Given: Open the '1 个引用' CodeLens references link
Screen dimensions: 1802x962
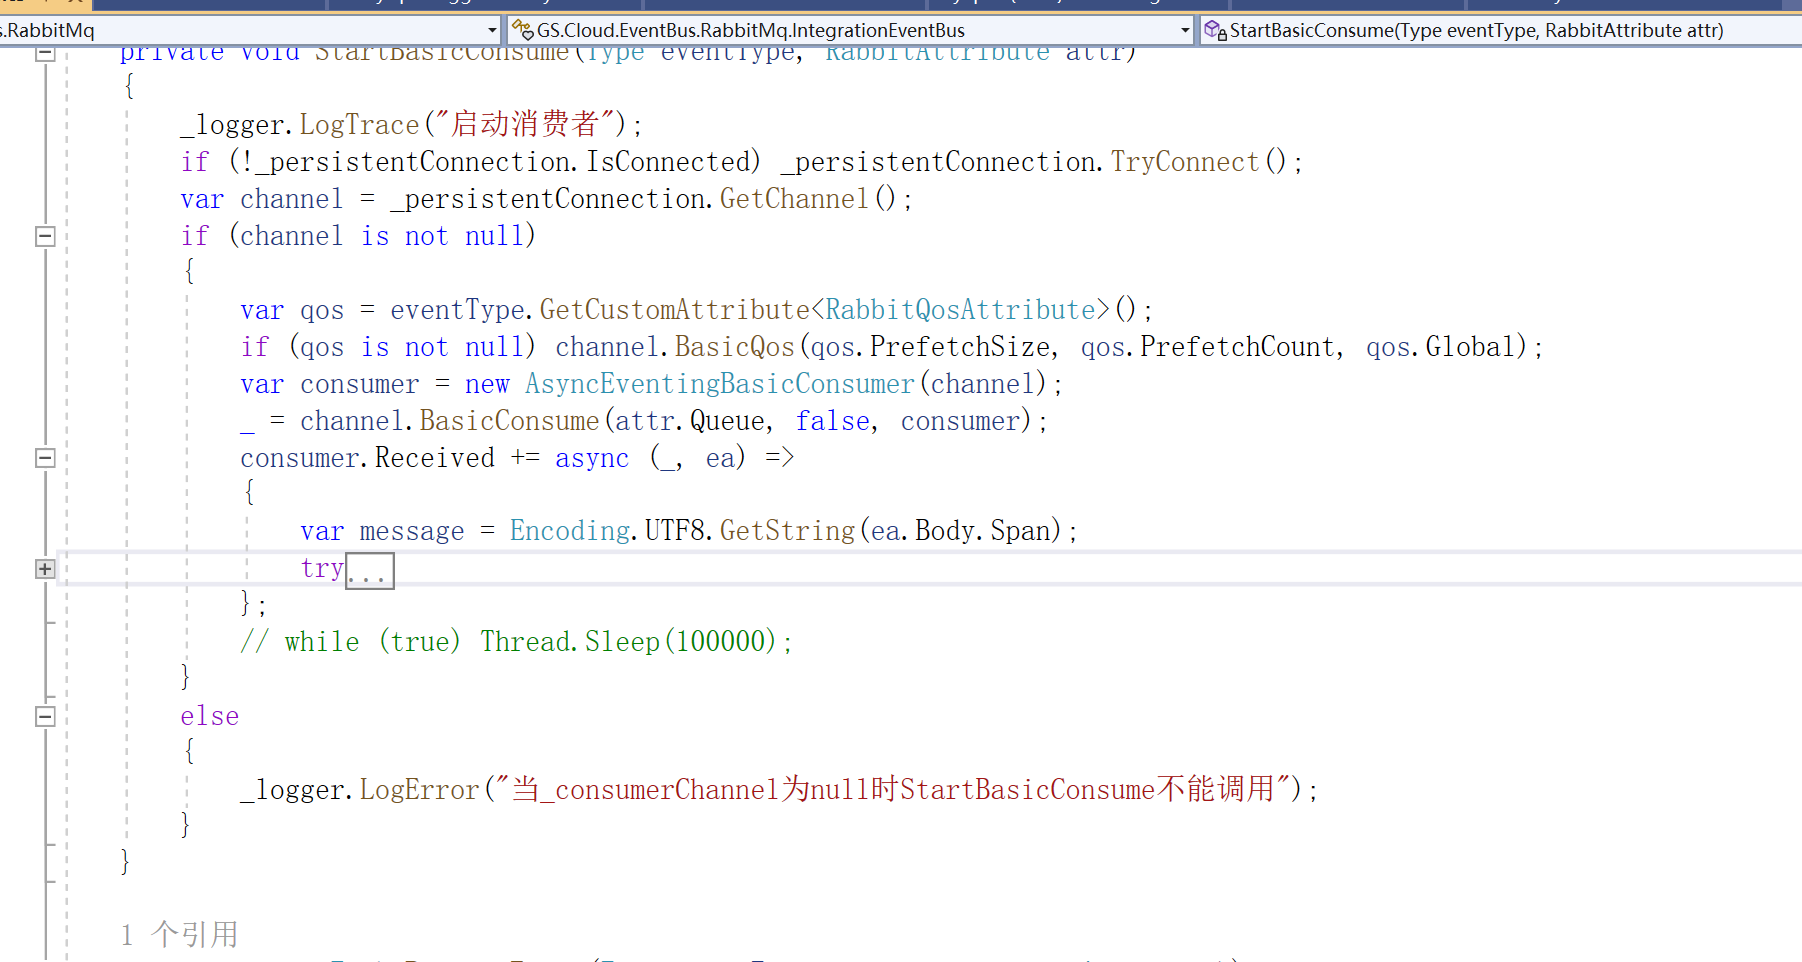Looking at the screenshot, I should pos(178,934).
